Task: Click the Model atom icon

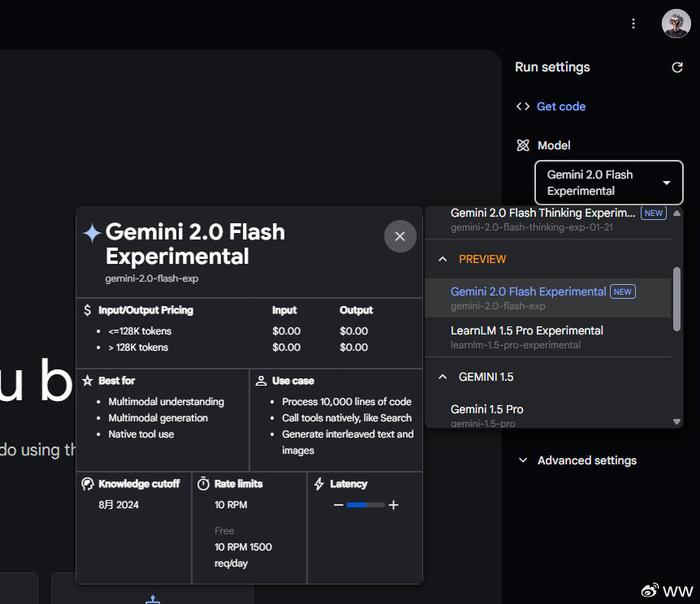Action: tap(523, 145)
